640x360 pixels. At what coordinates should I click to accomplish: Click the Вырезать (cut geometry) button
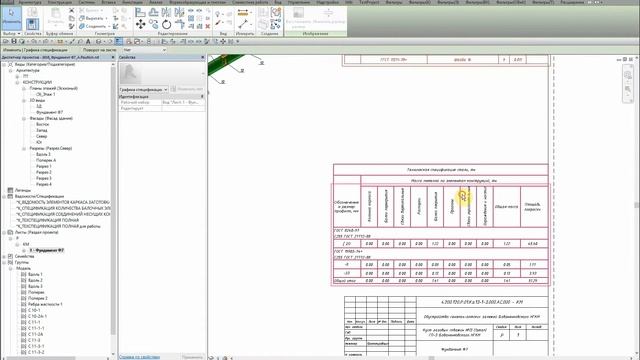click(x=93, y=18)
